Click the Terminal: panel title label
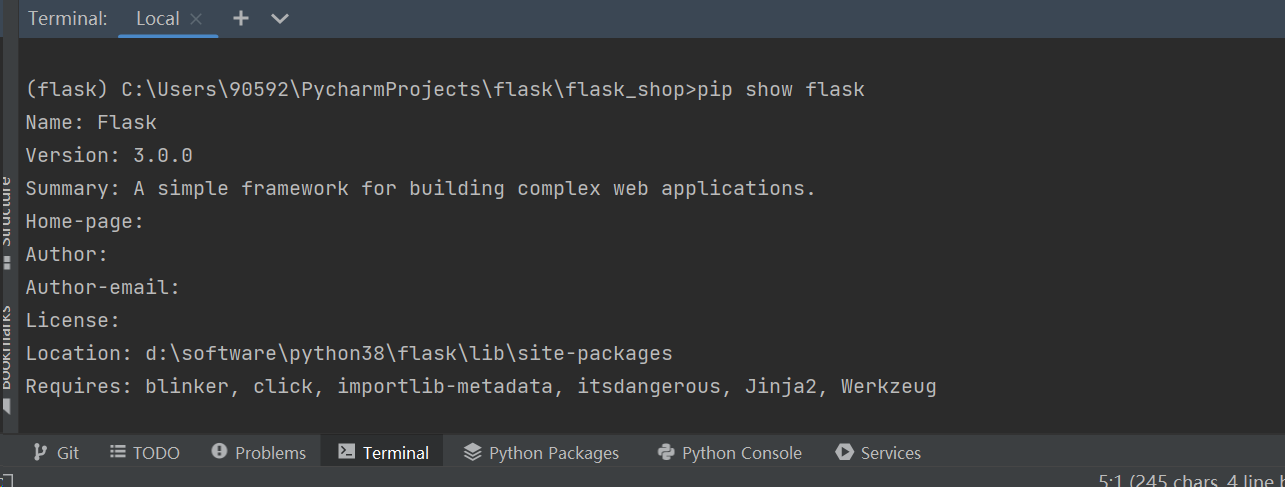 (68, 19)
